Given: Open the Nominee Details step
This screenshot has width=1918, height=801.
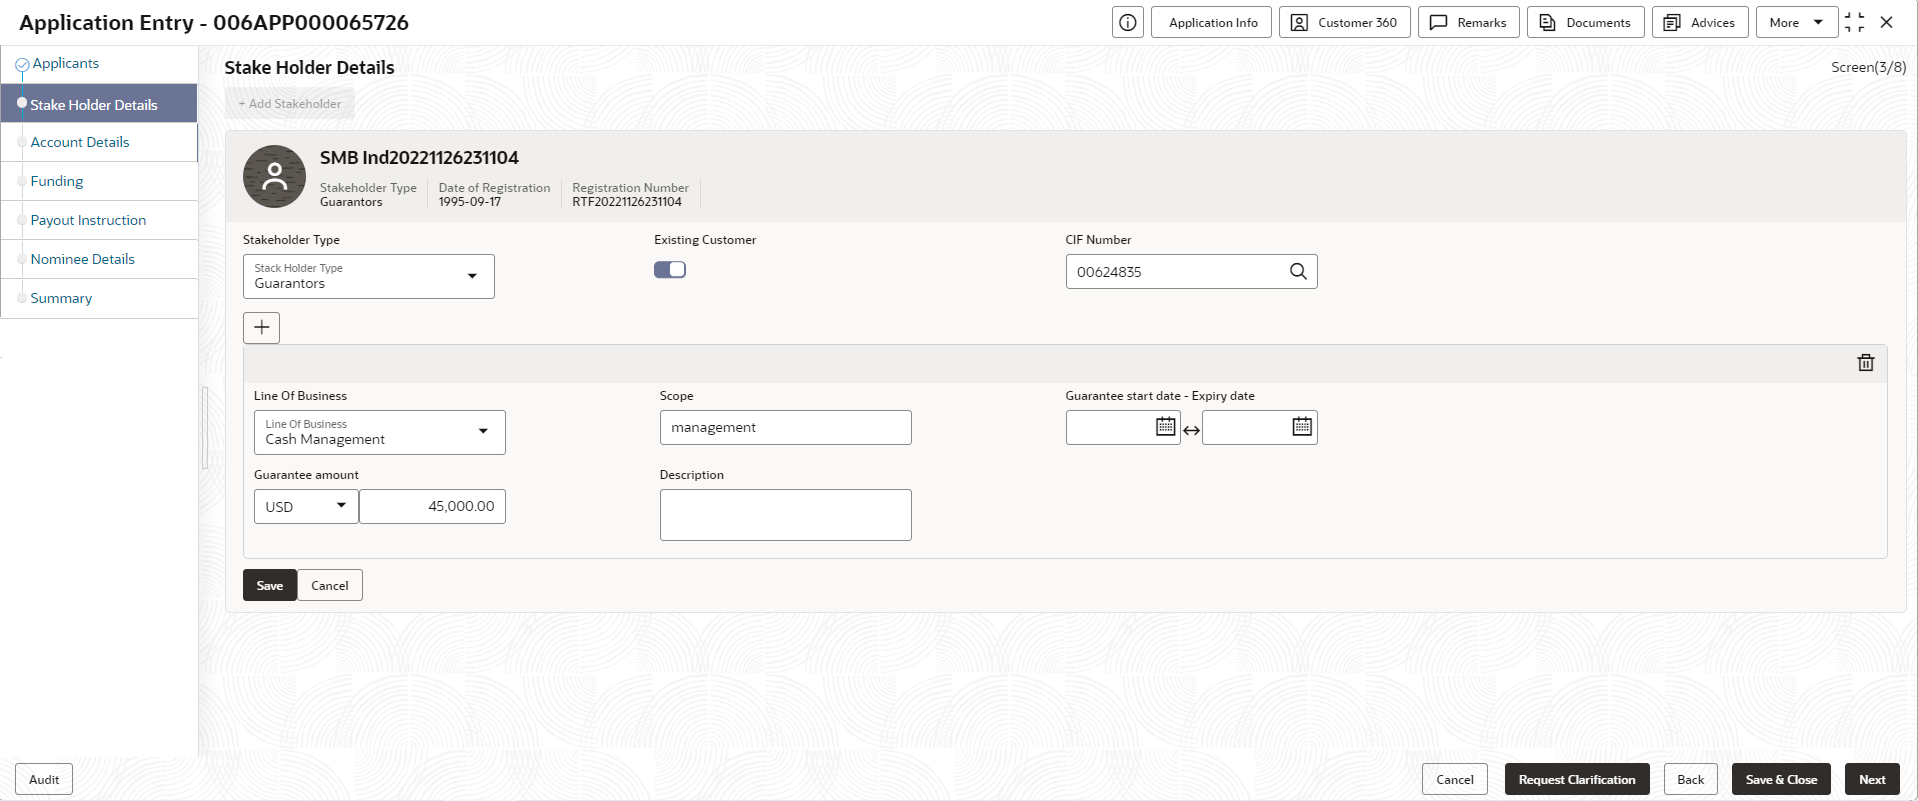Looking at the screenshot, I should click(82, 259).
